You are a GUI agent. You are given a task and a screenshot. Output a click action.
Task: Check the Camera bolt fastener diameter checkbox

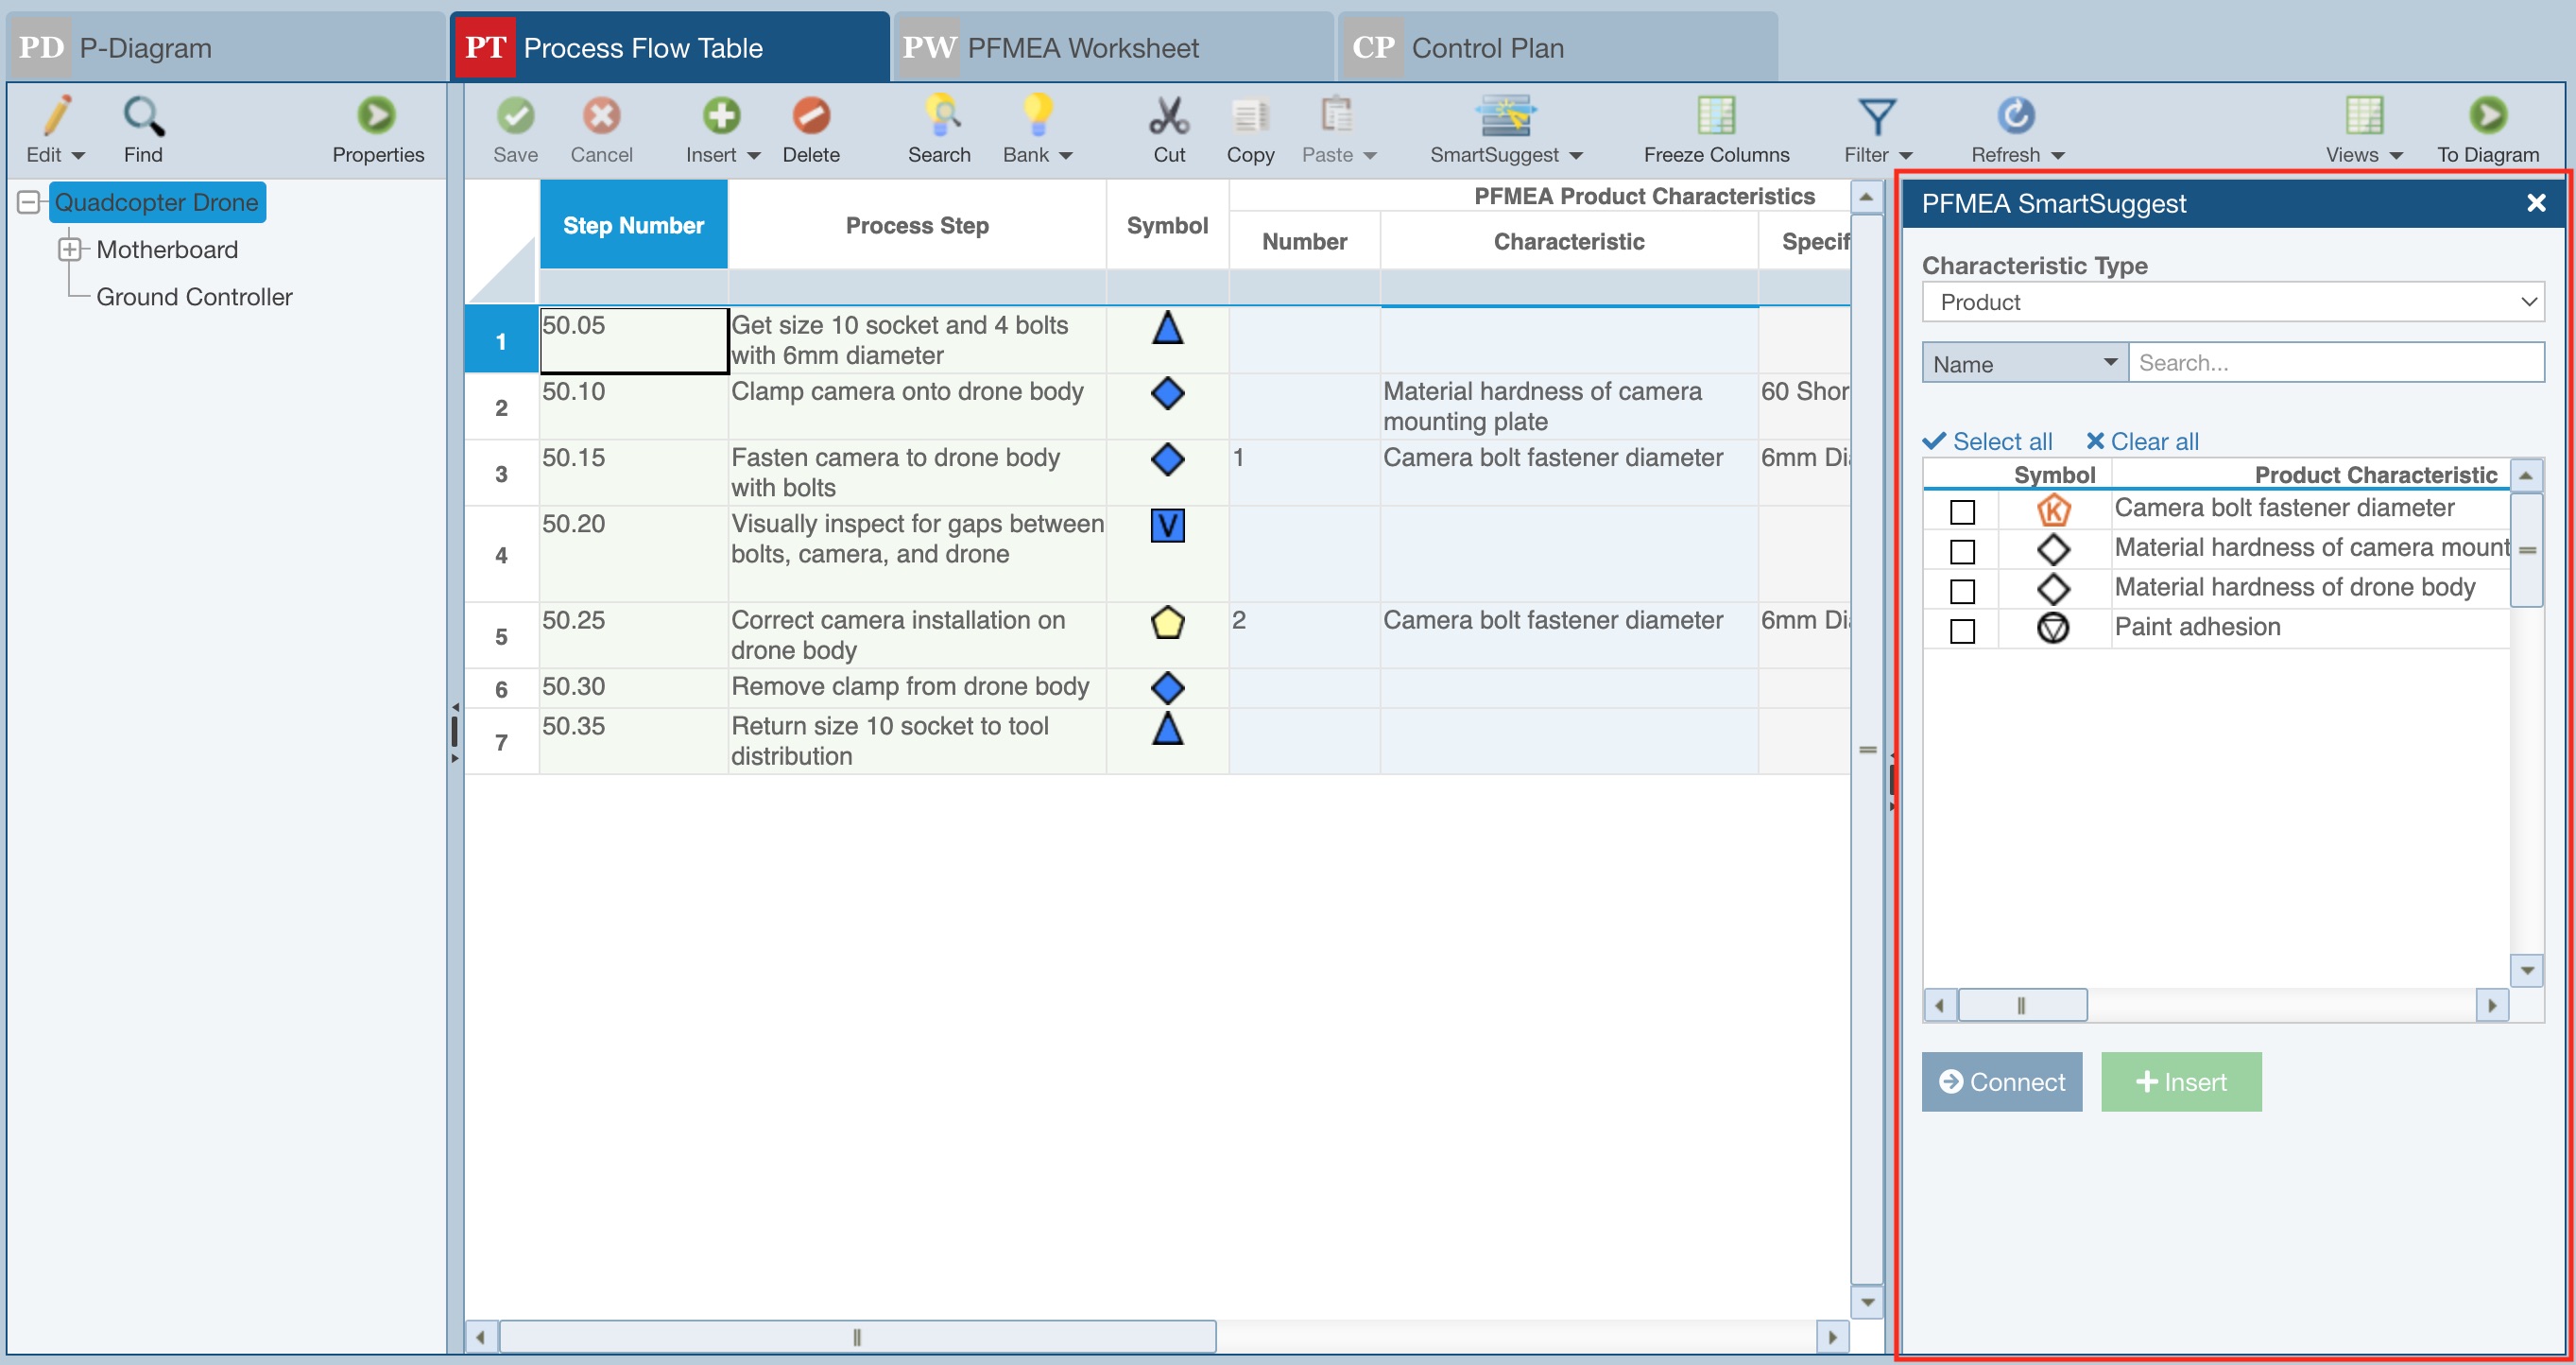[x=1962, y=512]
